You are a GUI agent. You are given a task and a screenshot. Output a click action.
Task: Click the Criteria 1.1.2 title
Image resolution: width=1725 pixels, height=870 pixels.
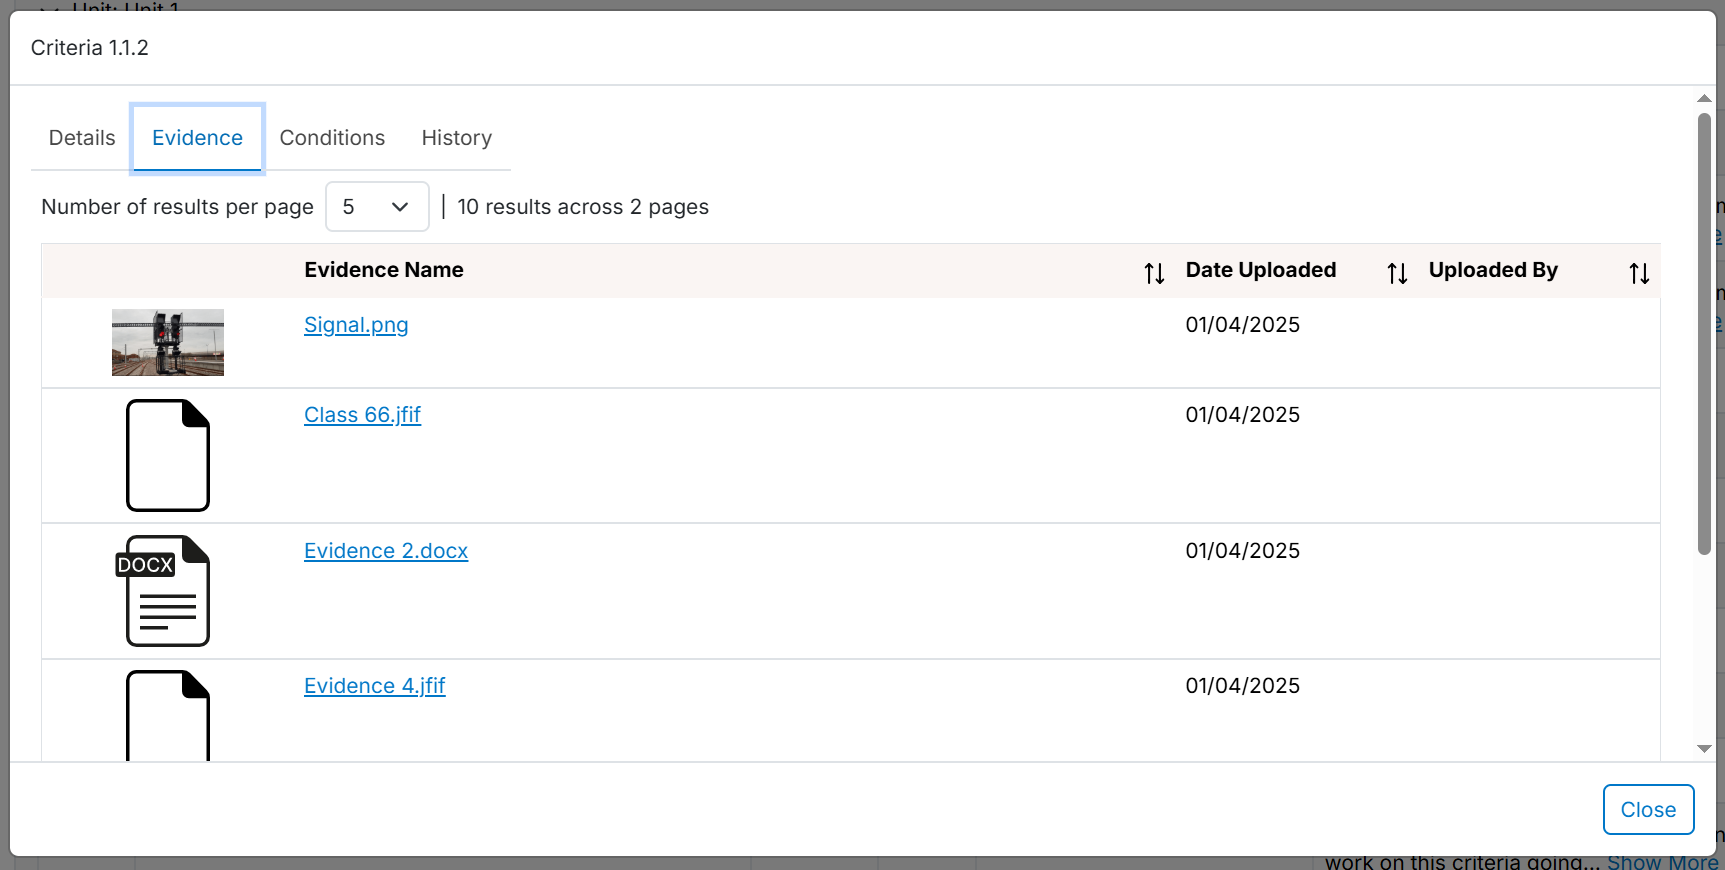coord(90,48)
